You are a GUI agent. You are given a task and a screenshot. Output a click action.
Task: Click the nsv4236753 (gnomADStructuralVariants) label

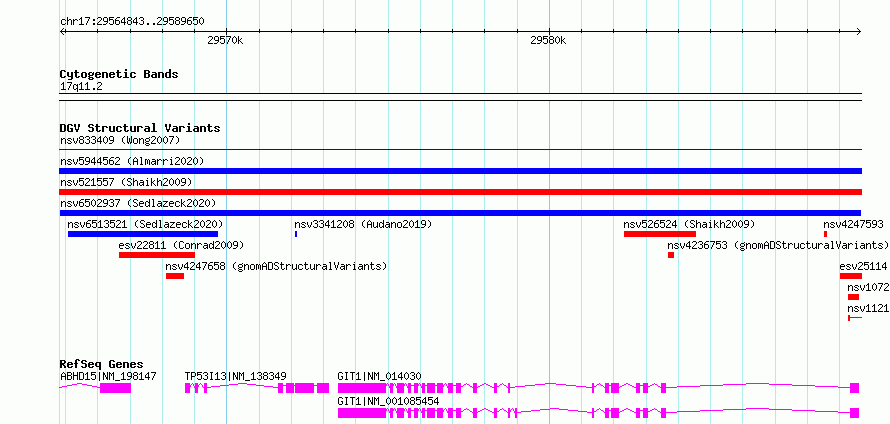(778, 245)
